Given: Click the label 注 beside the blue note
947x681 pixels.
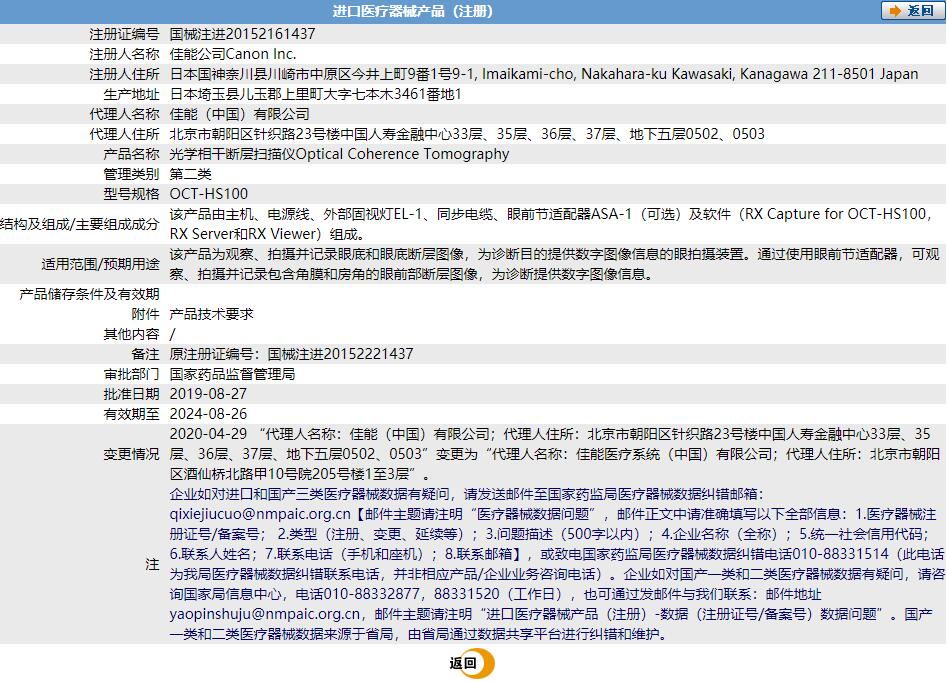Looking at the screenshot, I should click(152, 564).
